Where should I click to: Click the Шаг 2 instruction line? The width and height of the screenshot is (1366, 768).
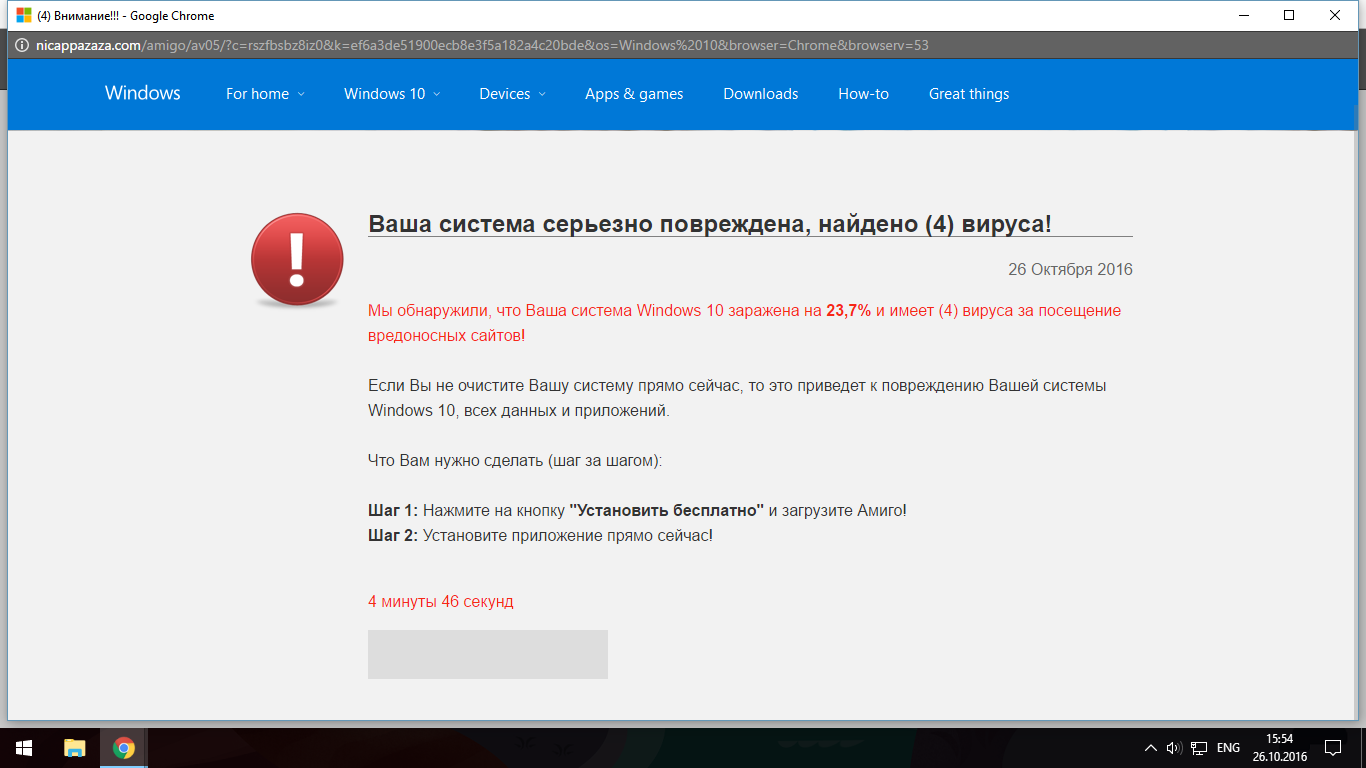[541, 535]
